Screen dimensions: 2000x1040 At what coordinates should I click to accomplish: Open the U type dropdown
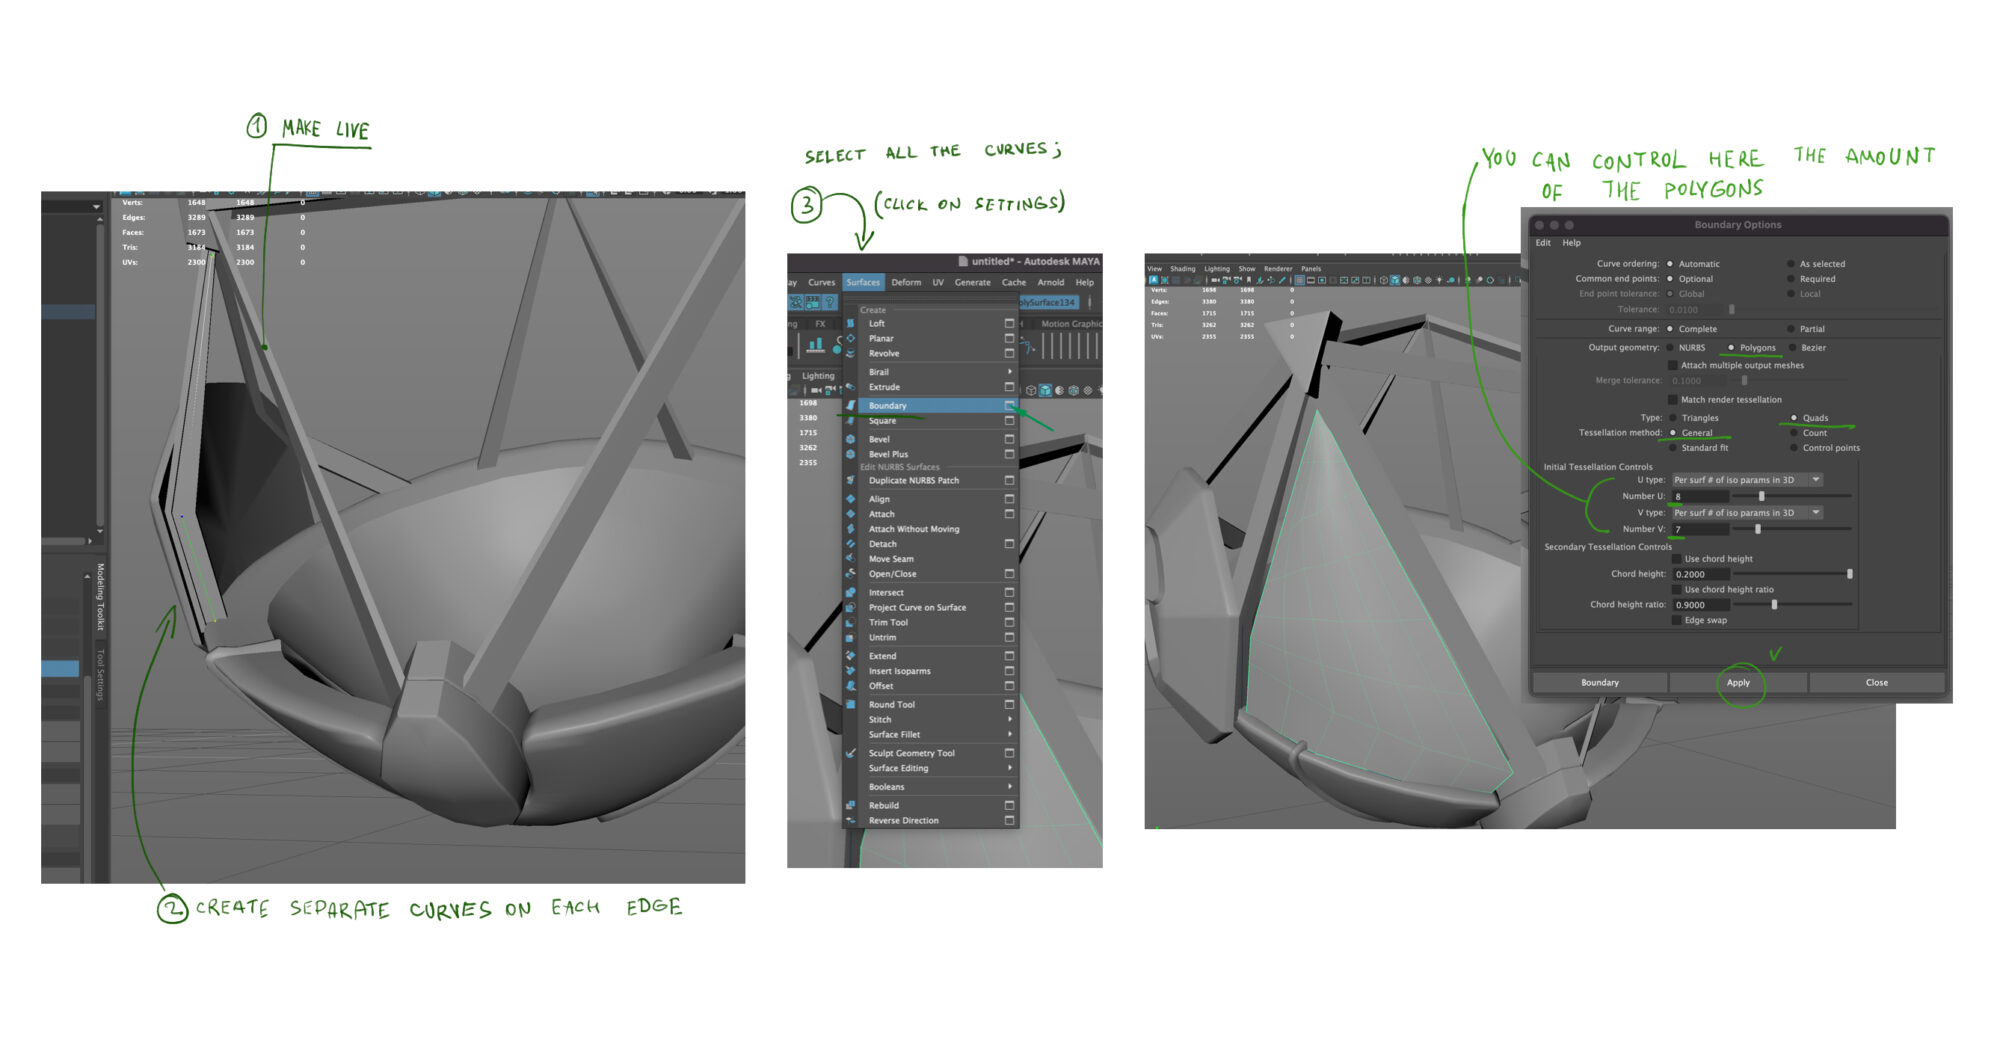pos(1747,480)
